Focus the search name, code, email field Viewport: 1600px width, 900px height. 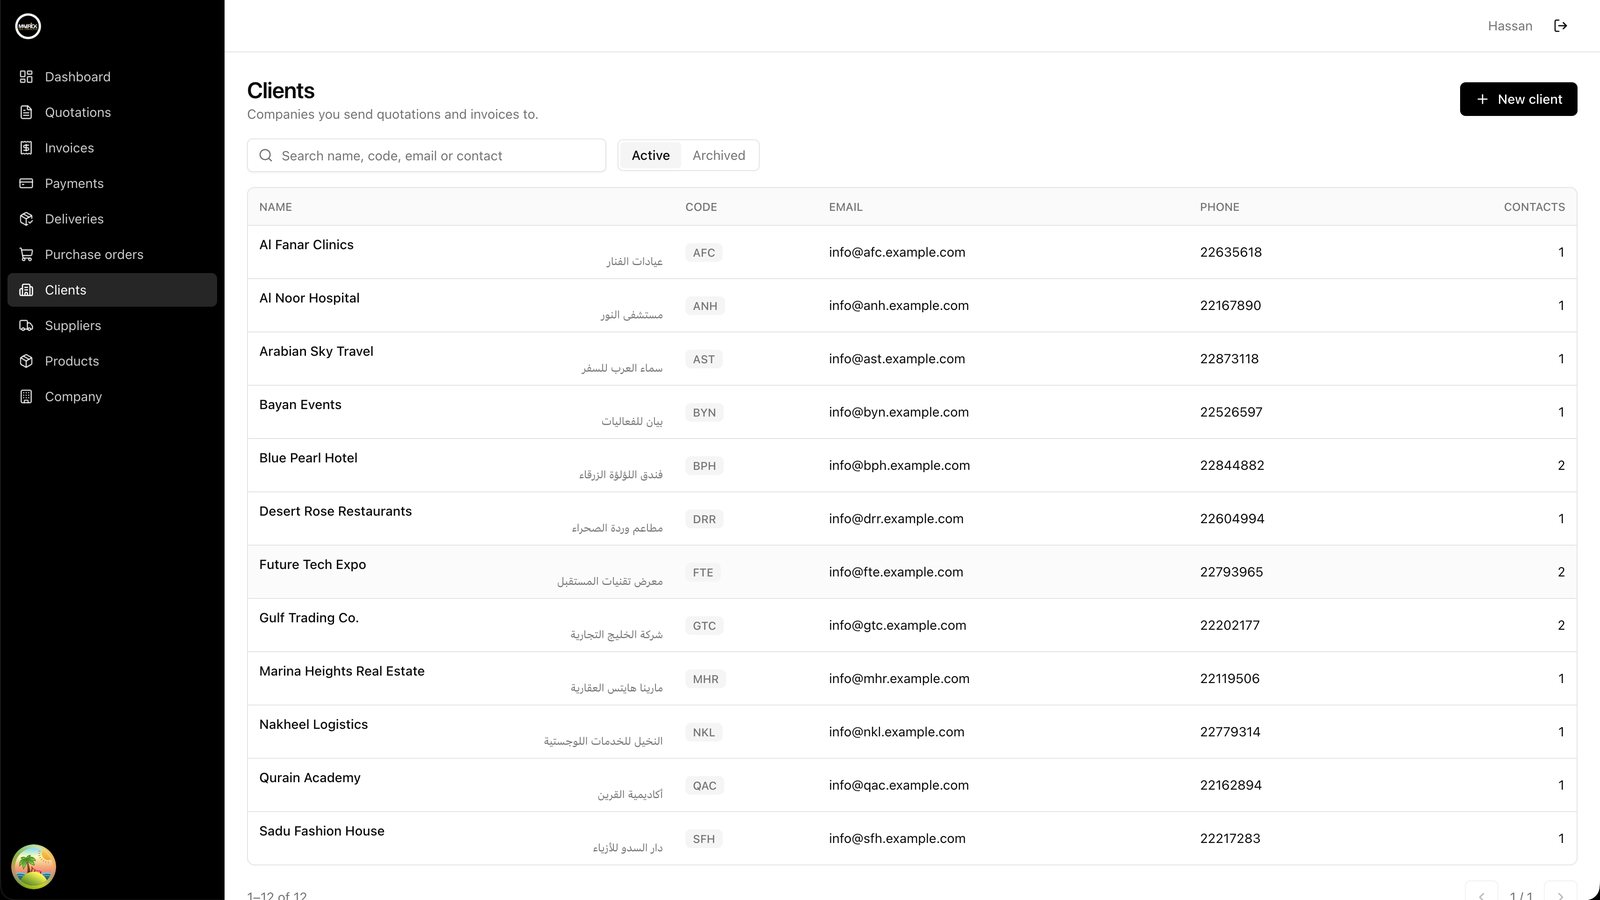[426, 155]
